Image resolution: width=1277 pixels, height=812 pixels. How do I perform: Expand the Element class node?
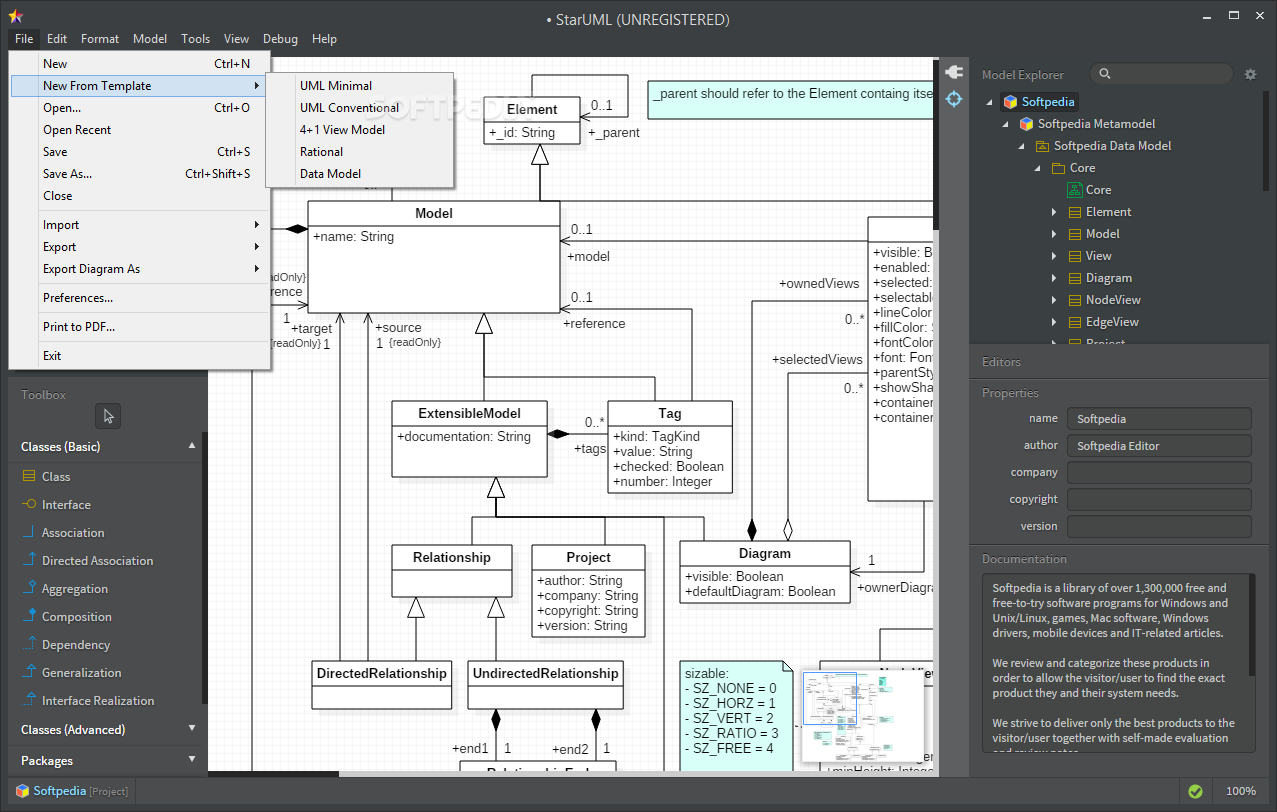1054,212
